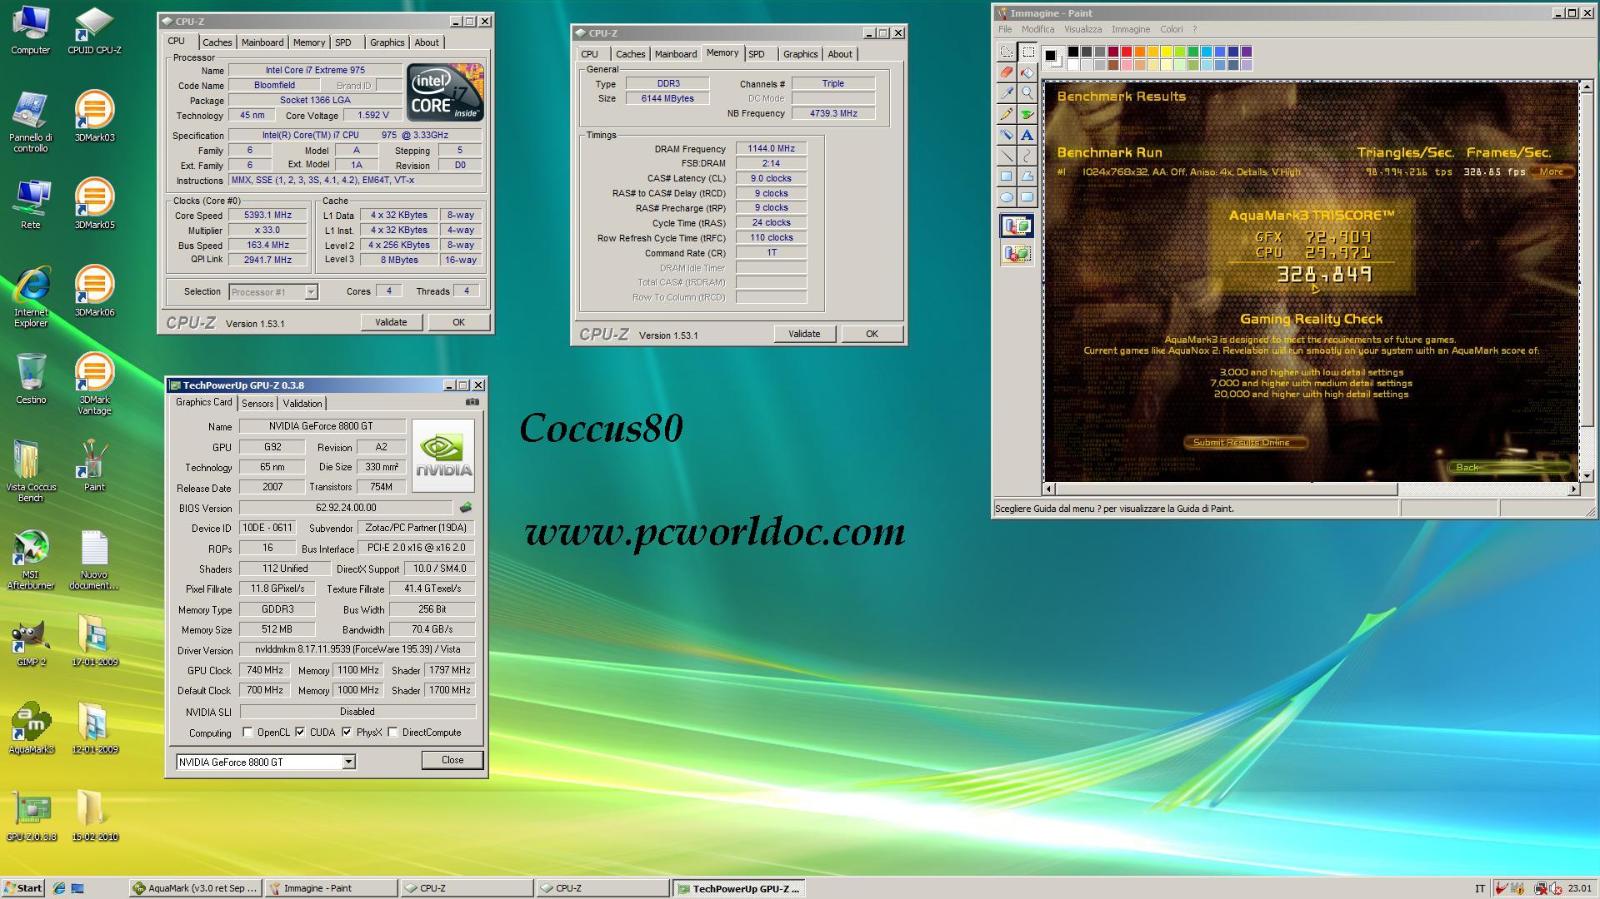The width and height of the screenshot is (1600, 899).
Task: Click the More button in benchmark row
Action: (1551, 172)
